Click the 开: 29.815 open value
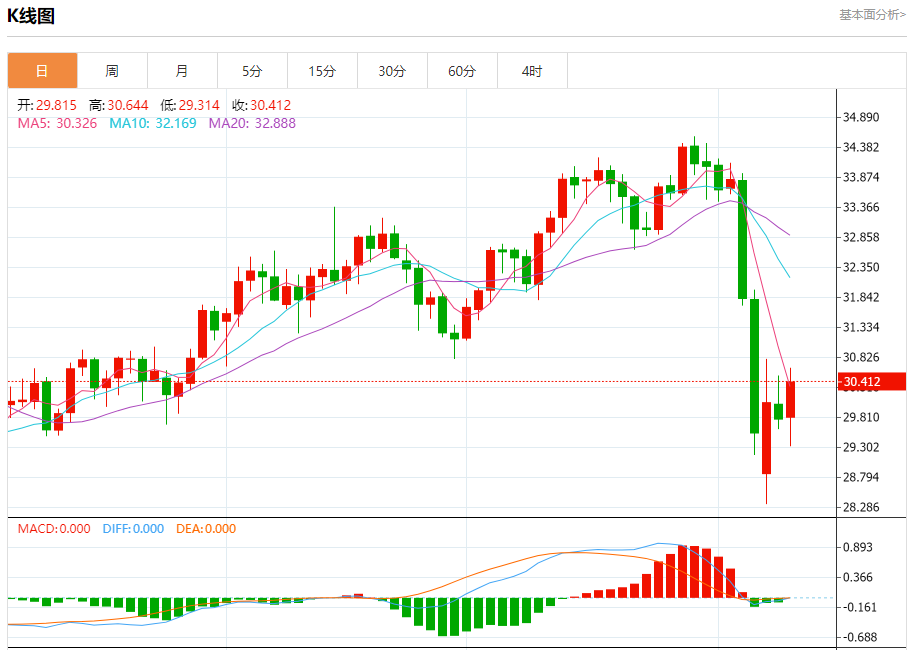Viewport: 911px width, 650px height. pyautogui.click(x=47, y=105)
